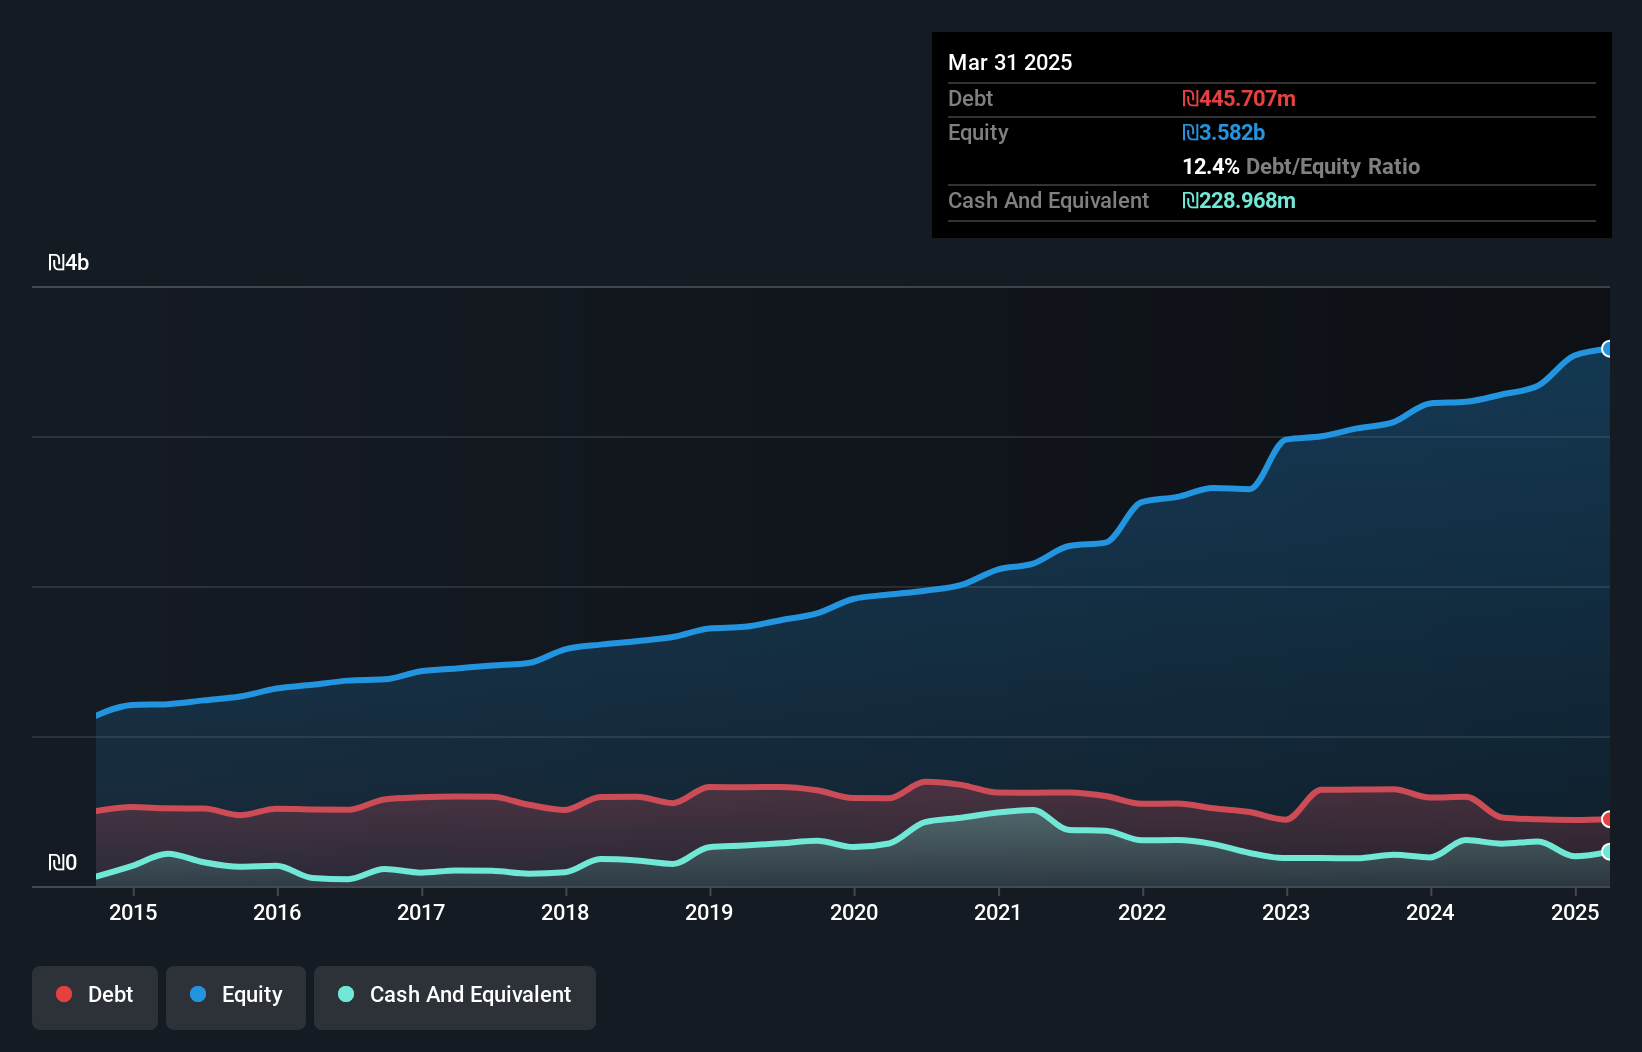
Task: Toggle the Debt series legend button
Action: (95, 996)
